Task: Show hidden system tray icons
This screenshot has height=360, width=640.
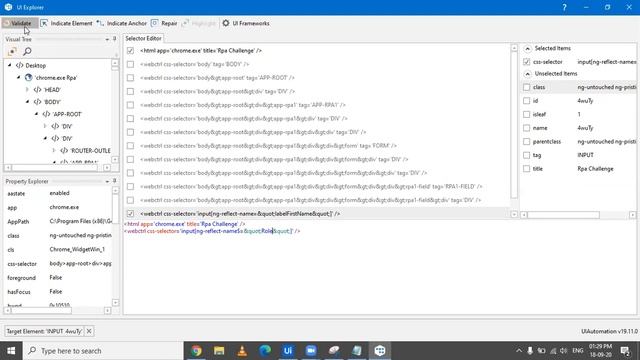Action: point(519,351)
